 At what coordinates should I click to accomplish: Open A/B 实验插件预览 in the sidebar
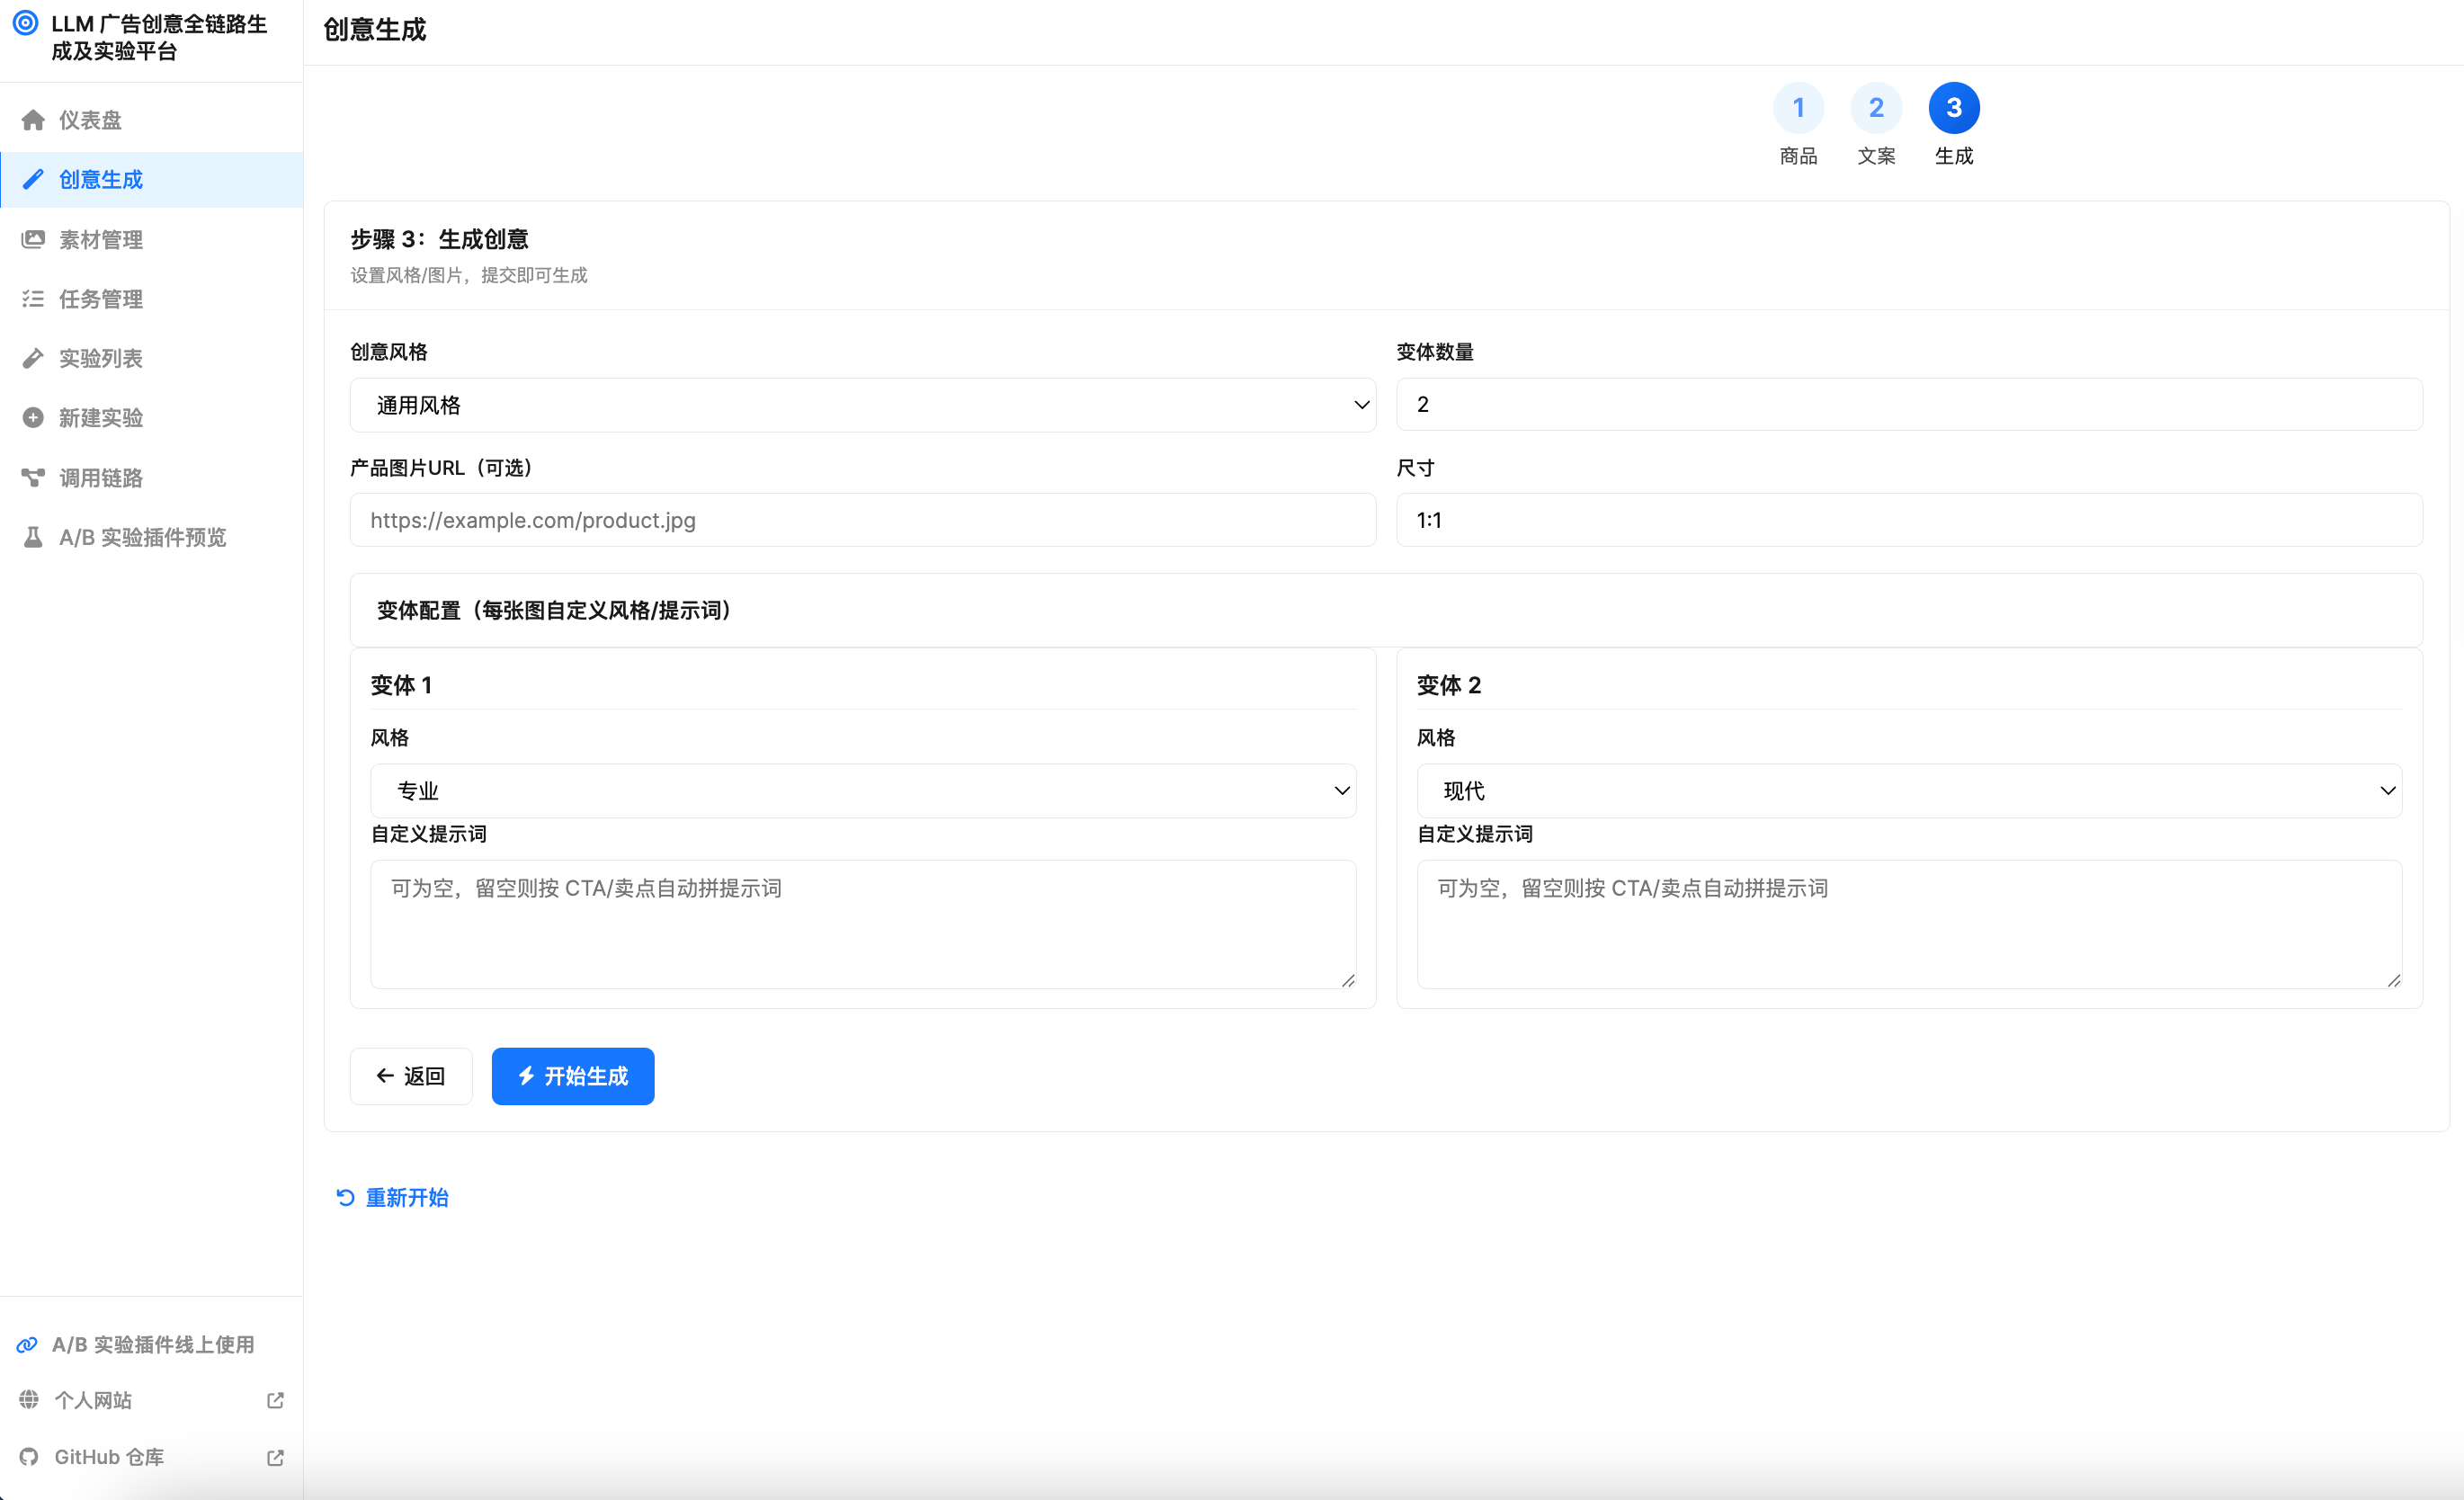coord(152,537)
